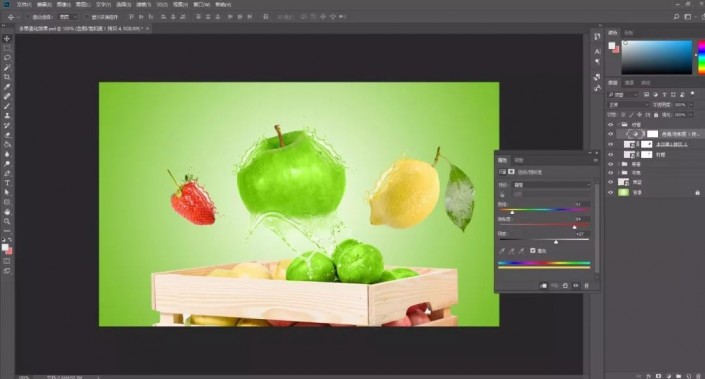Toggle the Colorize checkbox

(x=533, y=250)
